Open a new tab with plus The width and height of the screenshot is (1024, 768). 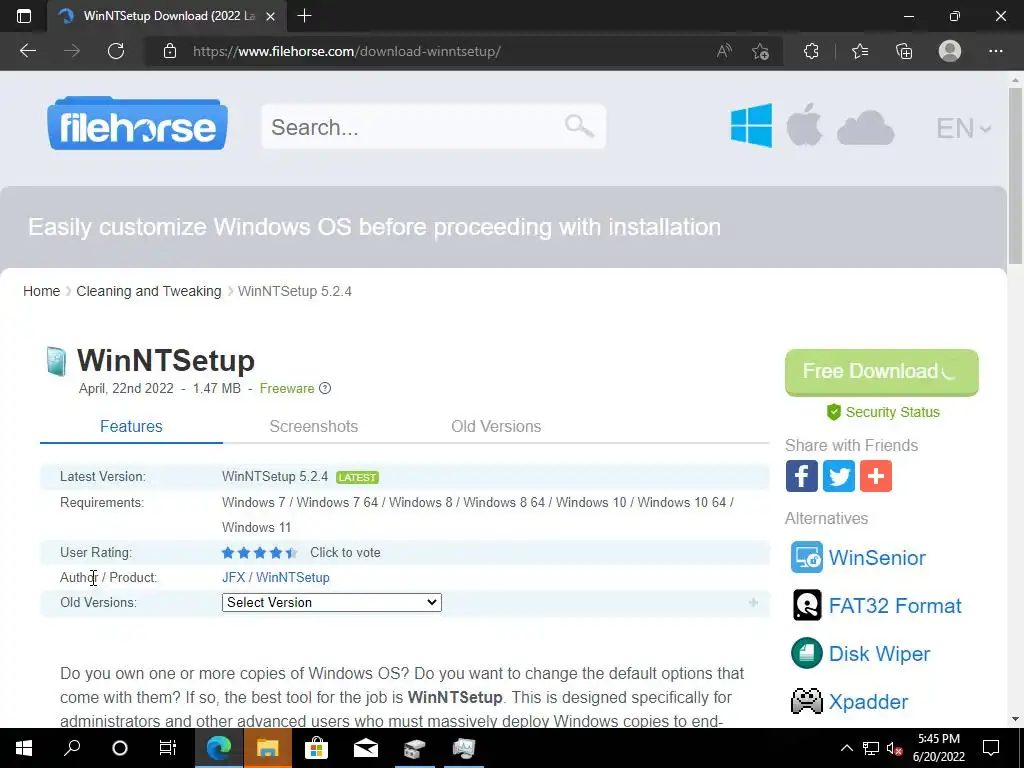tap(304, 16)
